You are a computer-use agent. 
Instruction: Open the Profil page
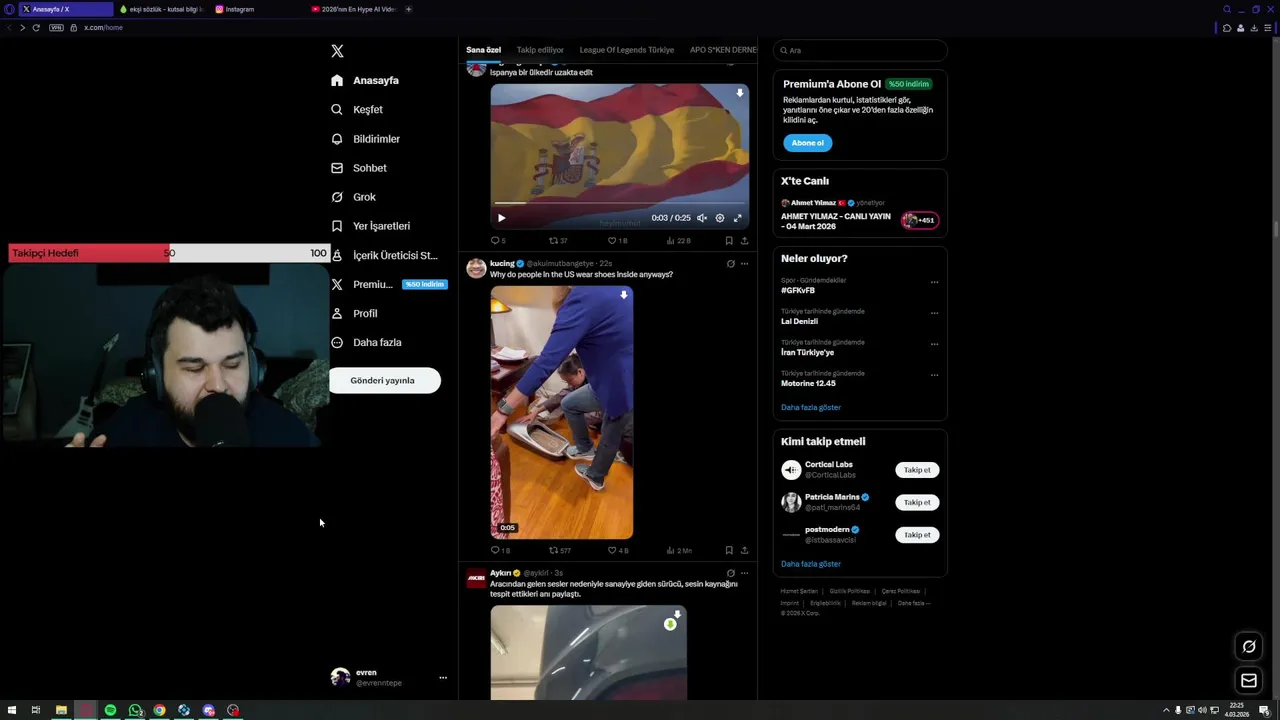click(354, 313)
